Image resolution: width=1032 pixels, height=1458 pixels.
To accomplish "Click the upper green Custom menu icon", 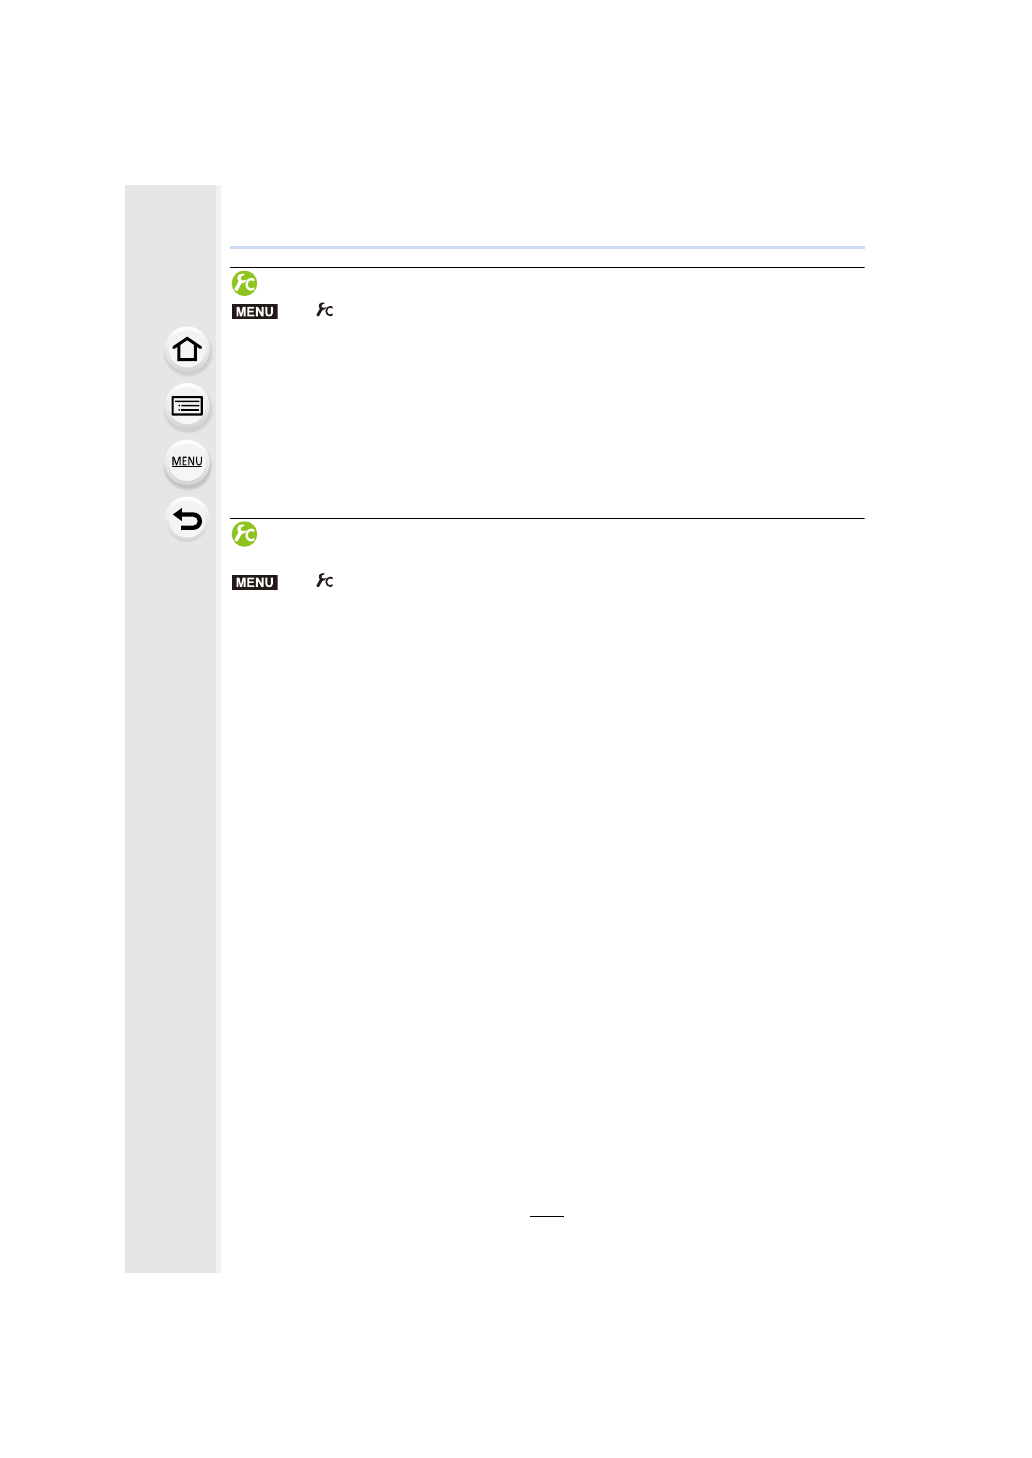I will pos(244,283).
